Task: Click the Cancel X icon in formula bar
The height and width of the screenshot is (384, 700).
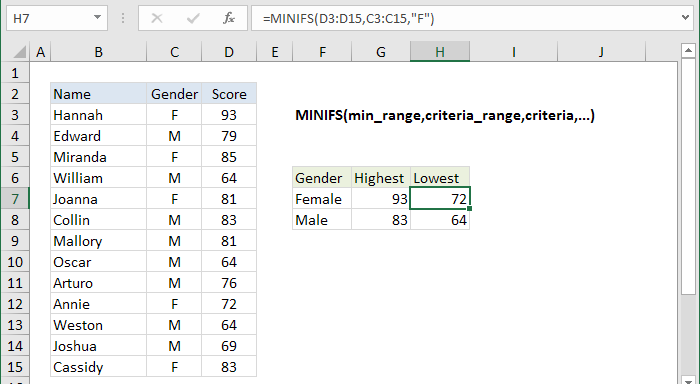Action: point(157,18)
